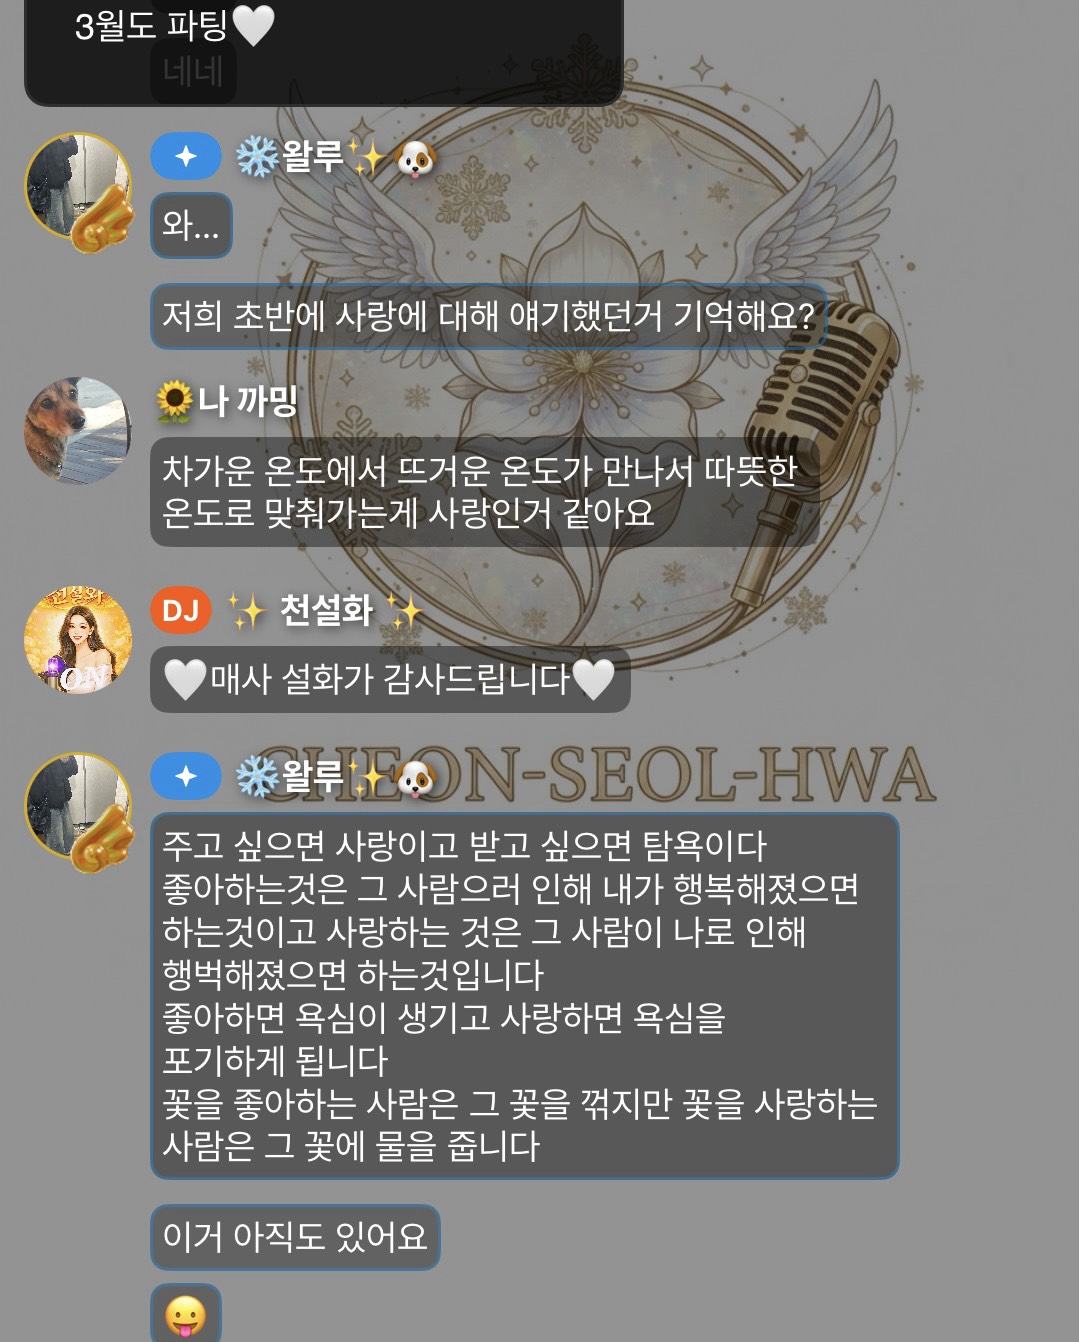Viewport: 1079px width, 1342px height.
Task: Tap the sunflower emoji before 나 까밍
Action: (175, 402)
